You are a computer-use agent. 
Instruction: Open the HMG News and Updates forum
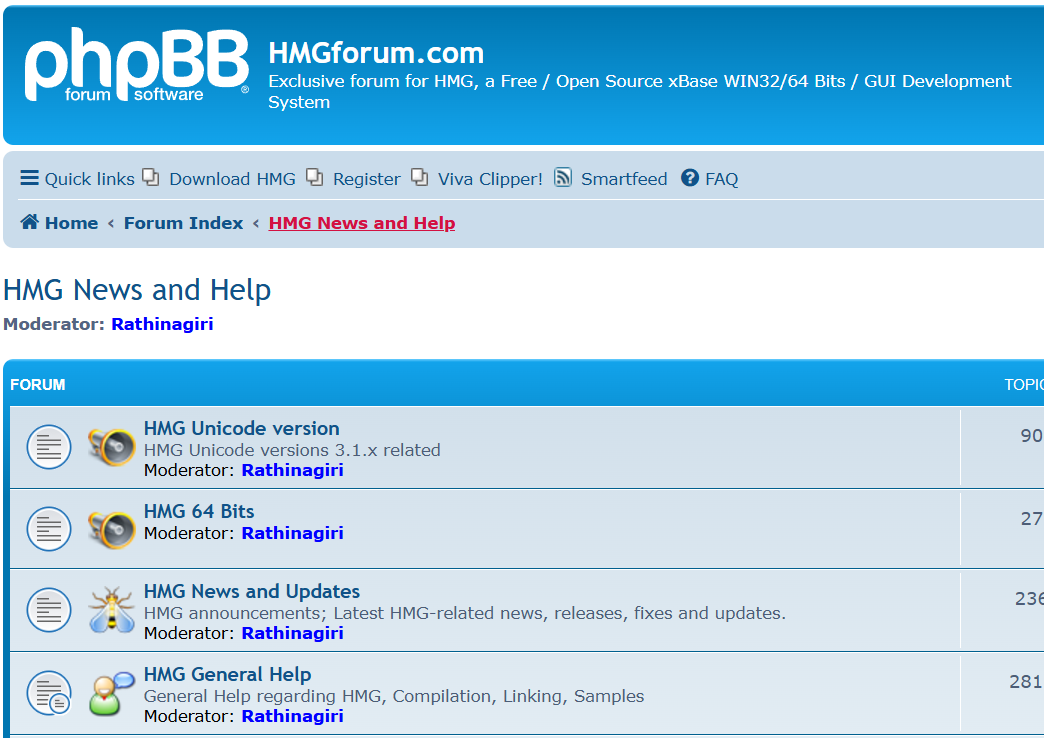pos(252,591)
